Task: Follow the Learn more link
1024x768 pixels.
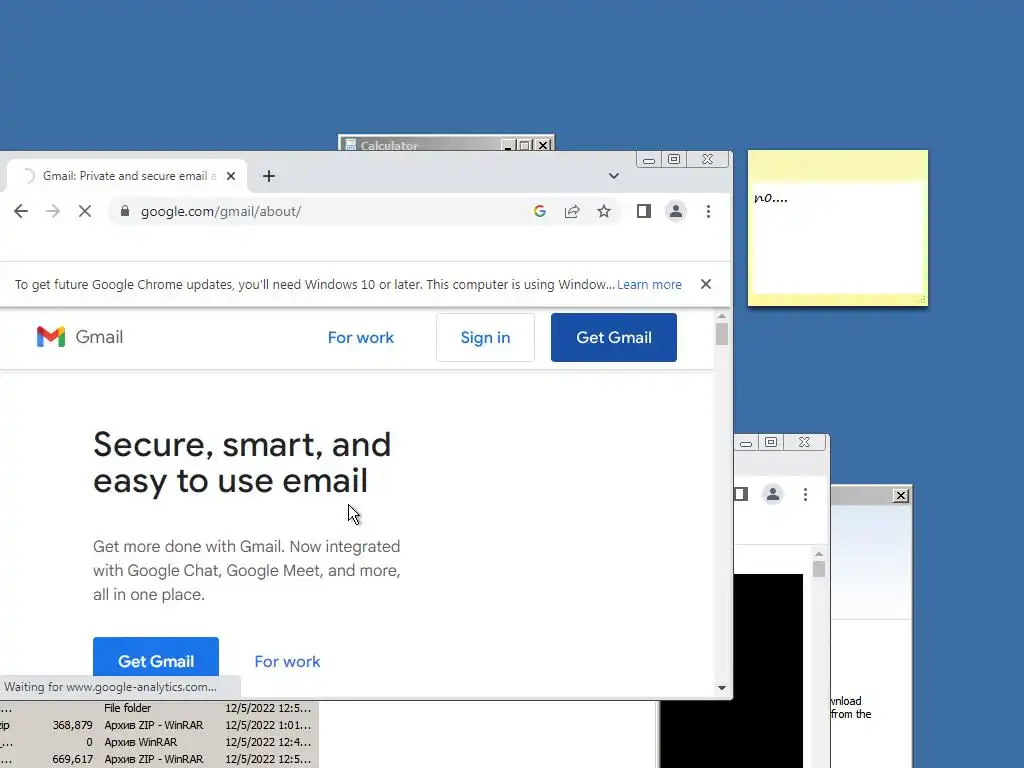Action: 649,285
